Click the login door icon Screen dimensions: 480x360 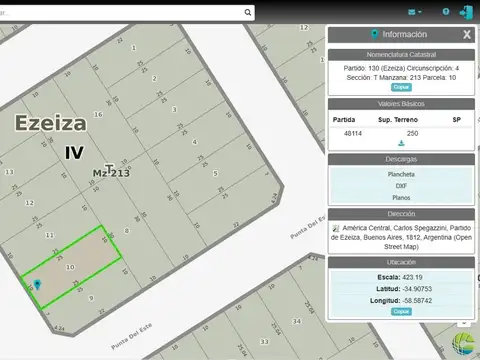466,12
